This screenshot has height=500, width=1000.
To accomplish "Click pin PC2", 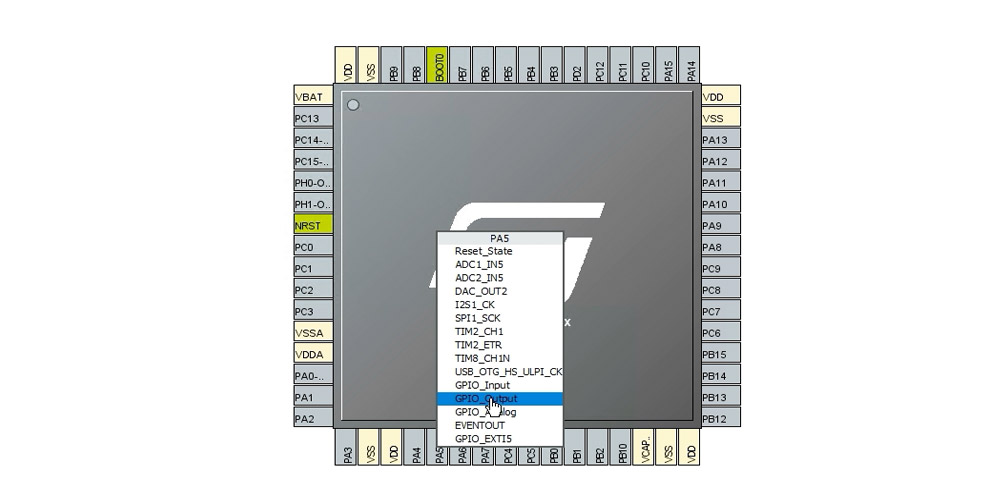I will coord(313,290).
